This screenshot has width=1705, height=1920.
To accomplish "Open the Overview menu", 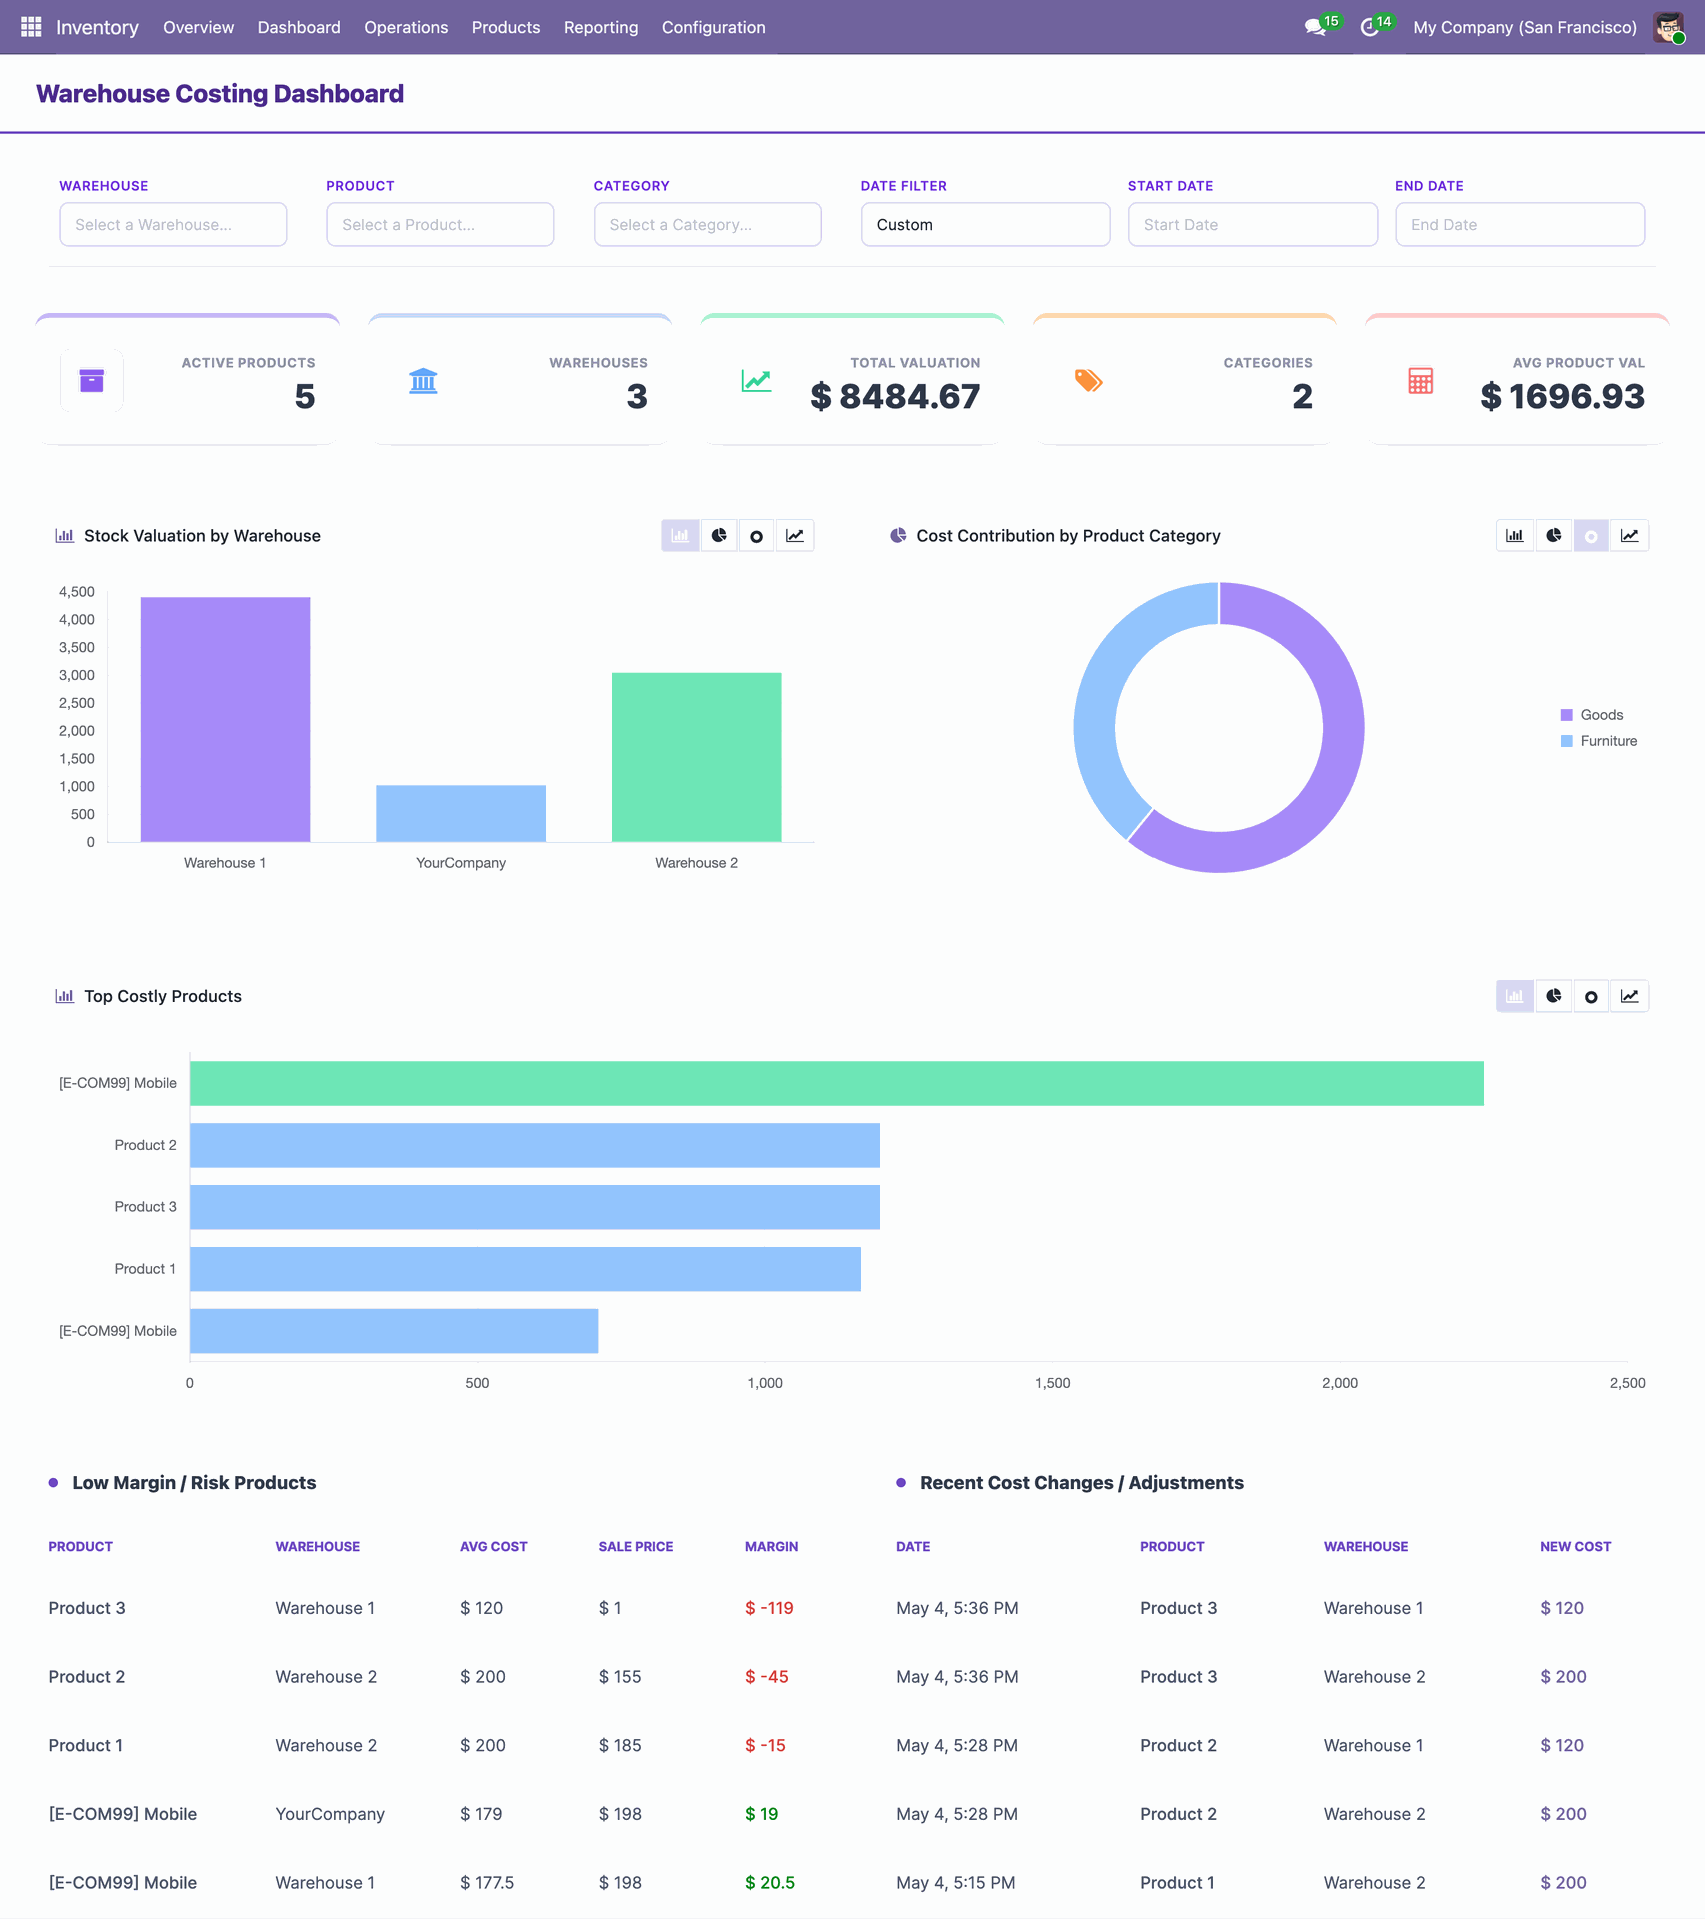I will pos(198,27).
